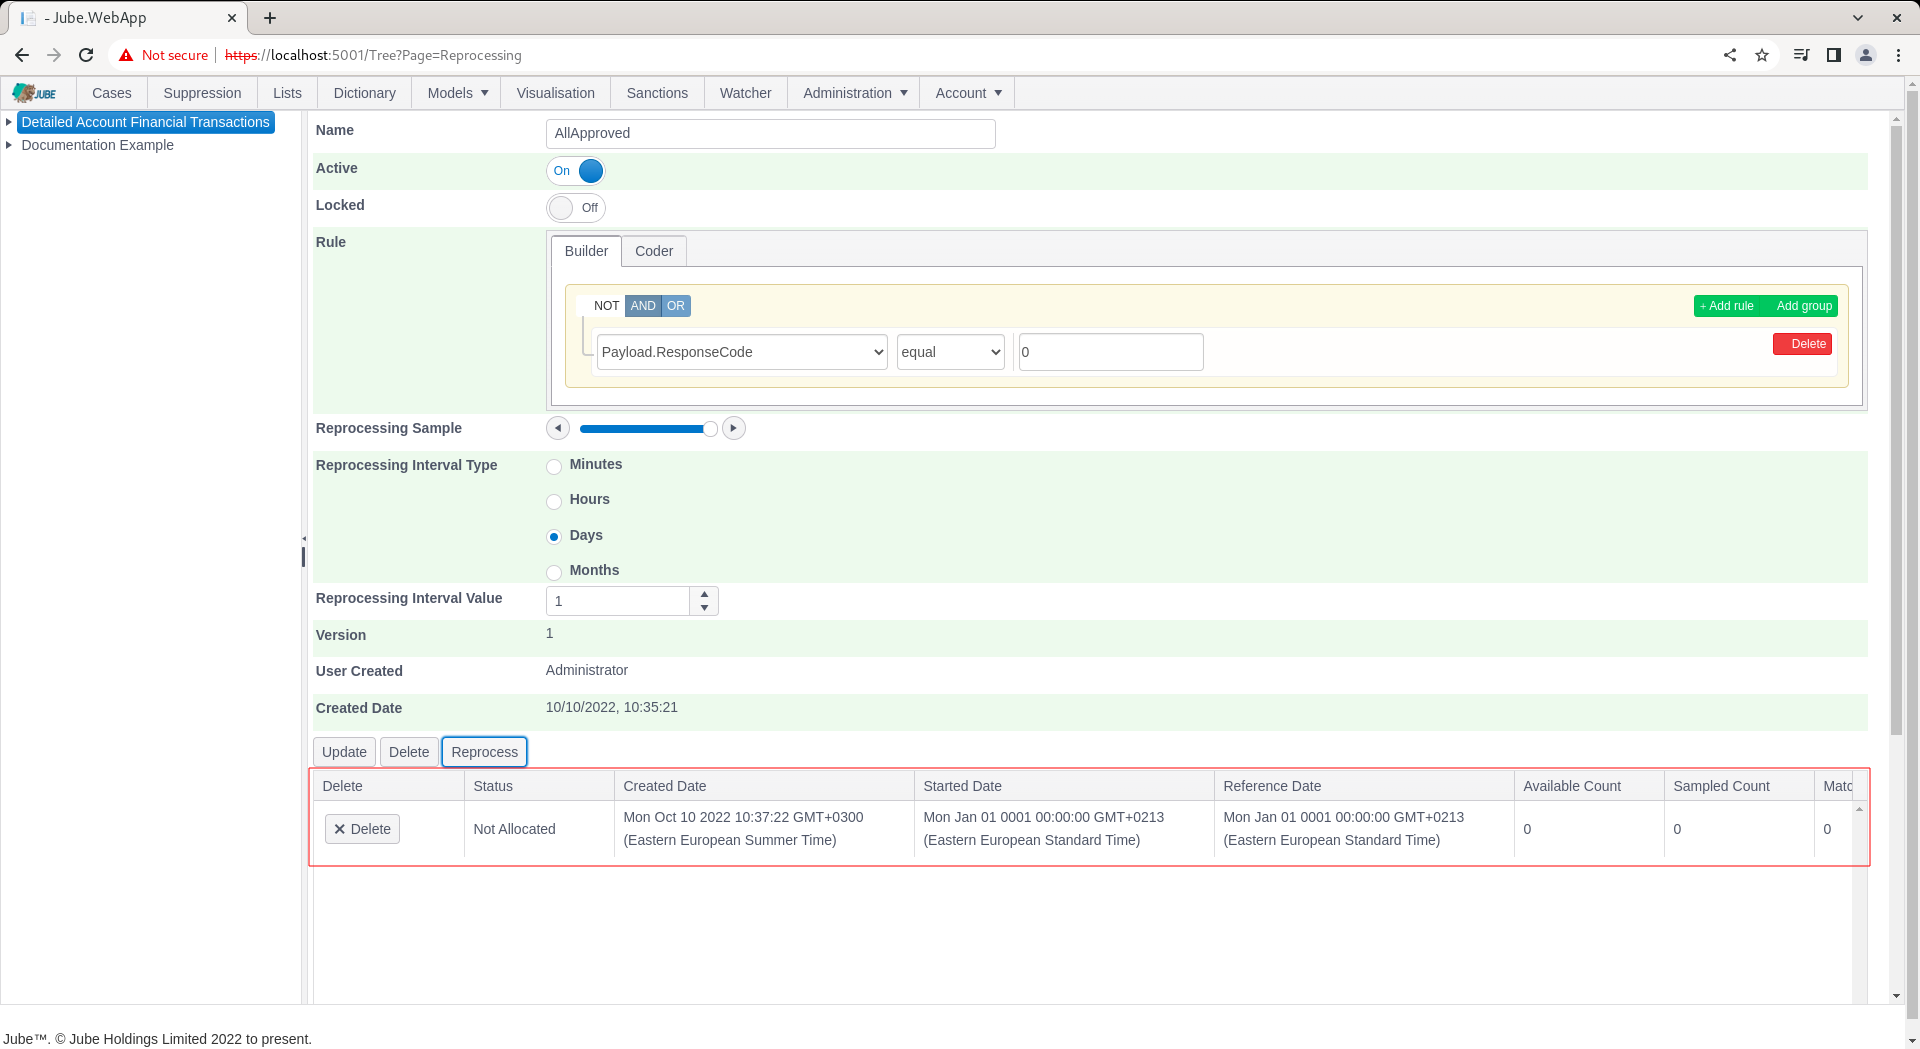Open the equal operator dropdown
The height and width of the screenshot is (1049, 1920).
tap(950, 352)
